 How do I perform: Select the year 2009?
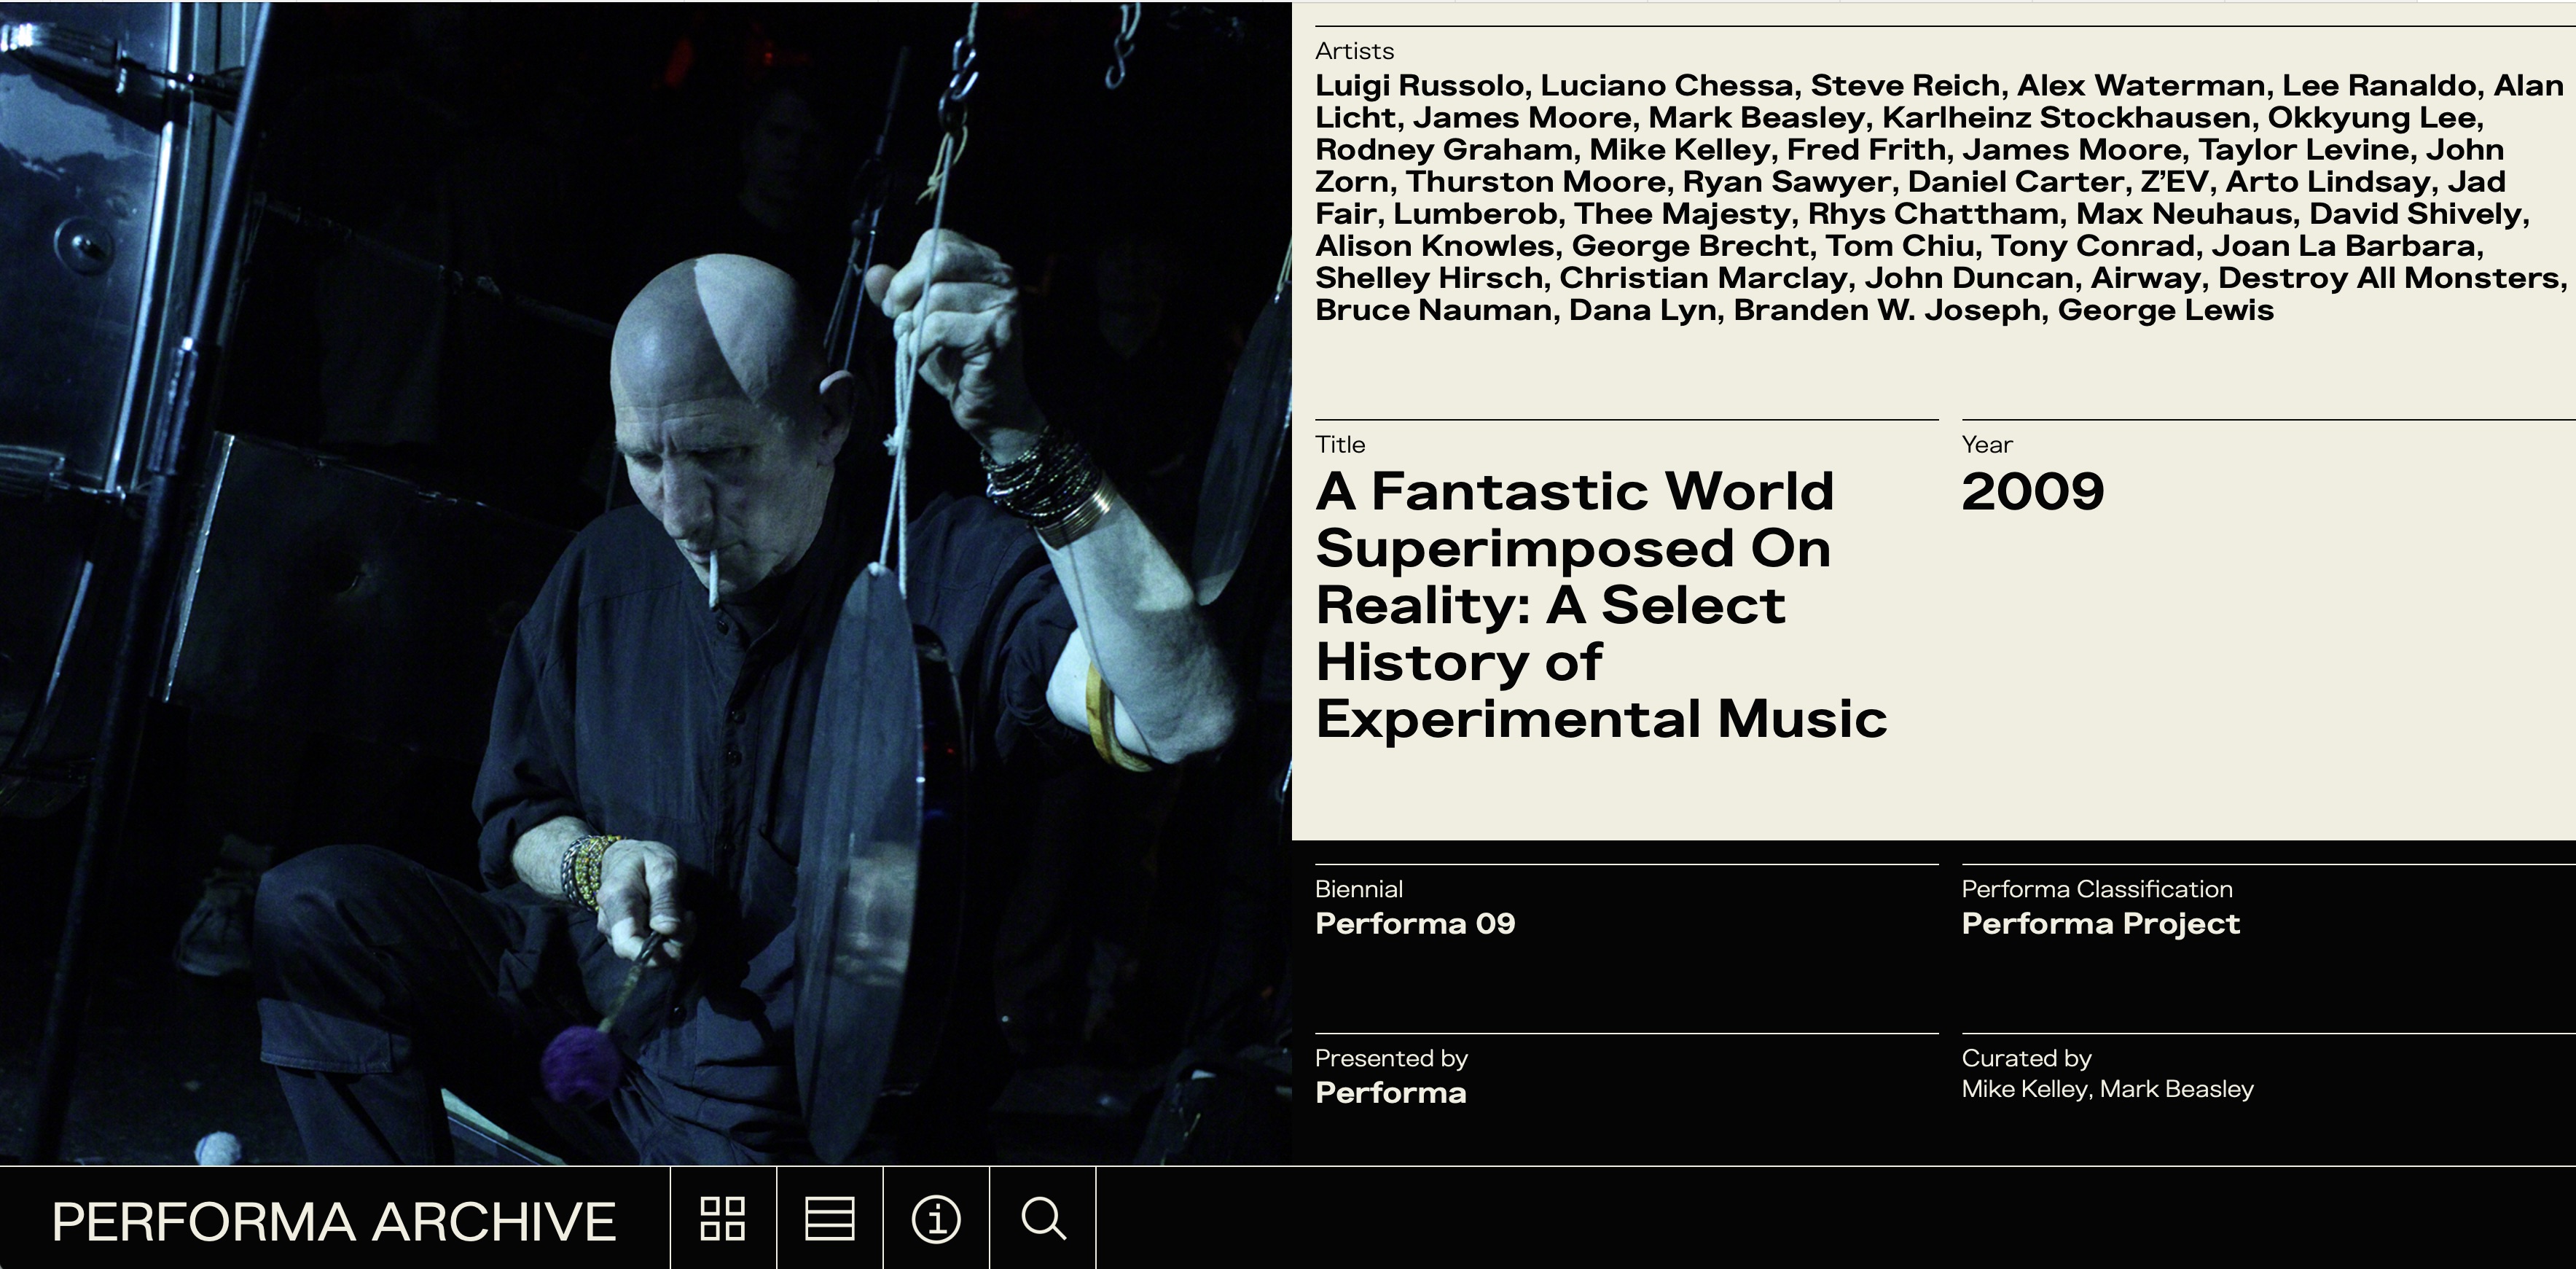tap(2033, 492)
